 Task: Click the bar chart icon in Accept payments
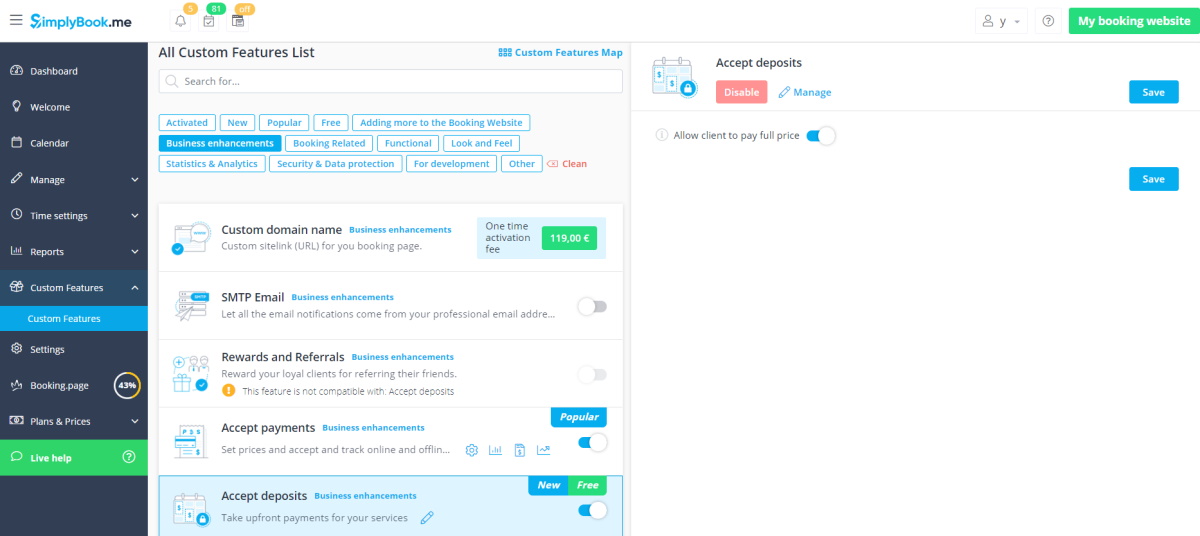click(x=495, y=450)
